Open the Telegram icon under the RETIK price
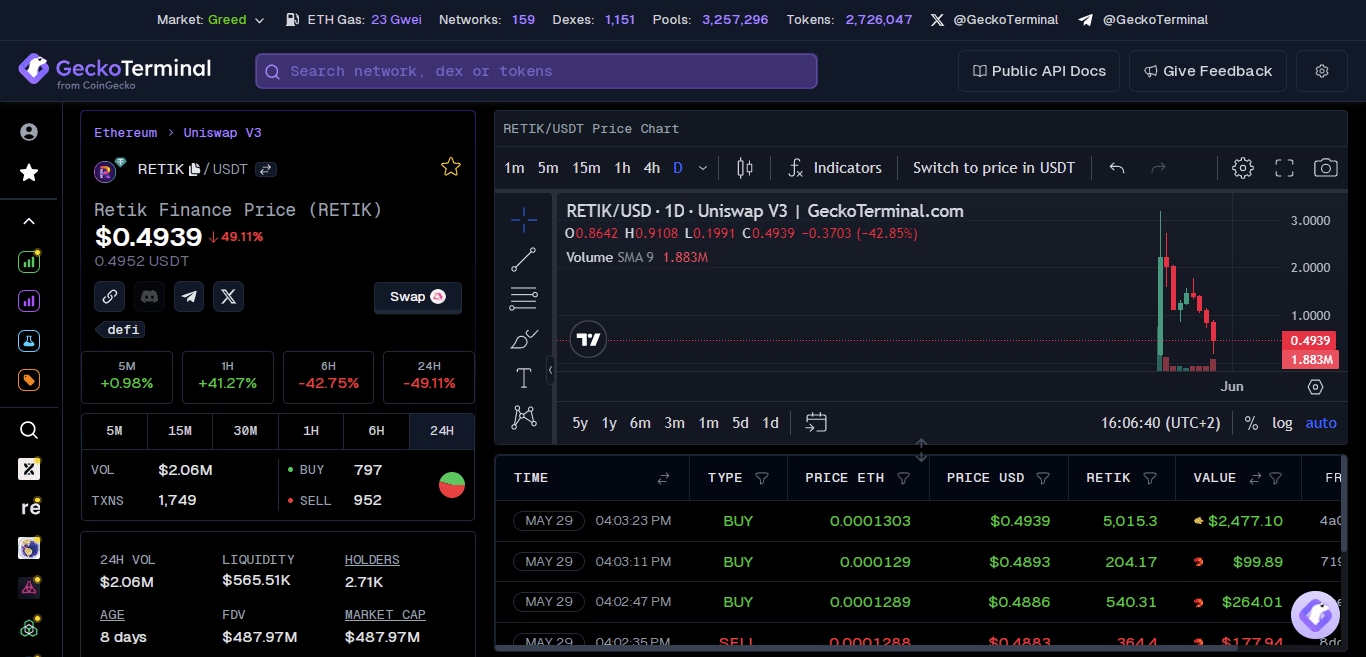1366x657 pixels. 189,297
